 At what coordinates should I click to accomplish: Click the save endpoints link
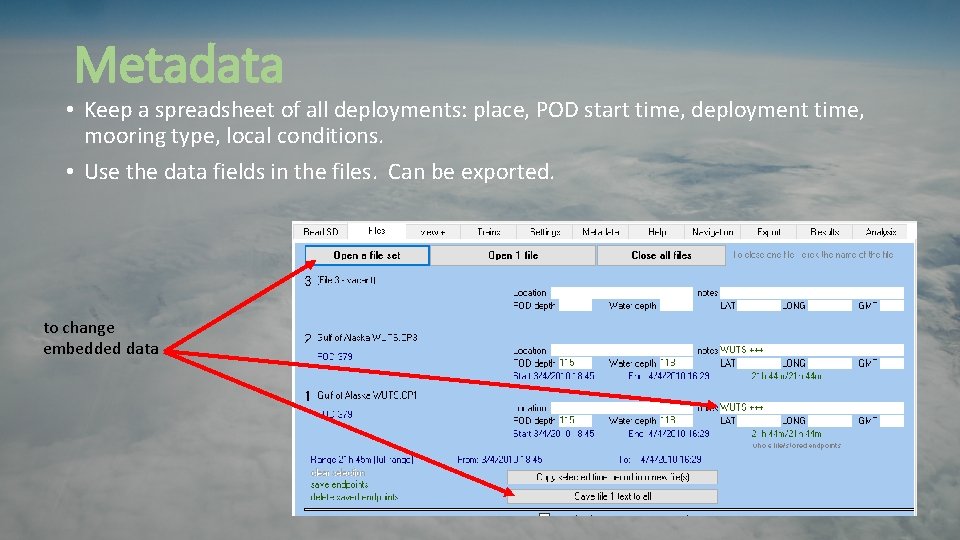[x=339, y=484]
